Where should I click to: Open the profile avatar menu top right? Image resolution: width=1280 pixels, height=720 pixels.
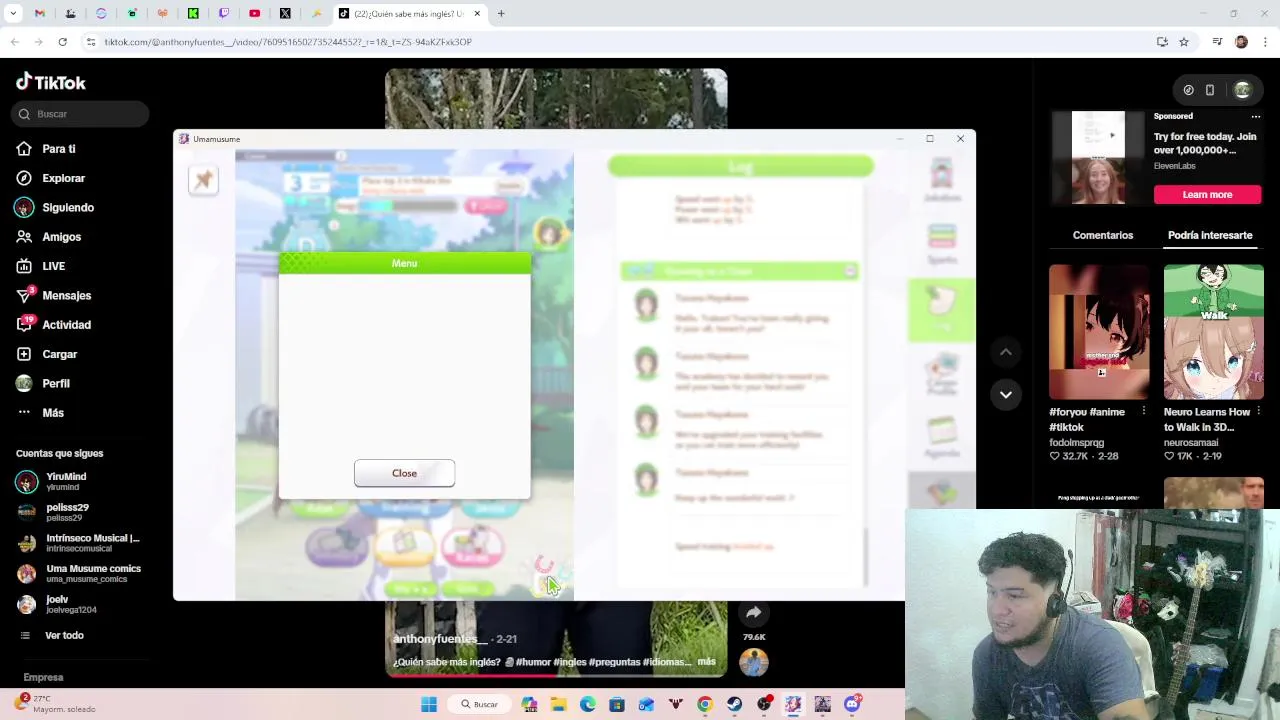click(1242, 90)
